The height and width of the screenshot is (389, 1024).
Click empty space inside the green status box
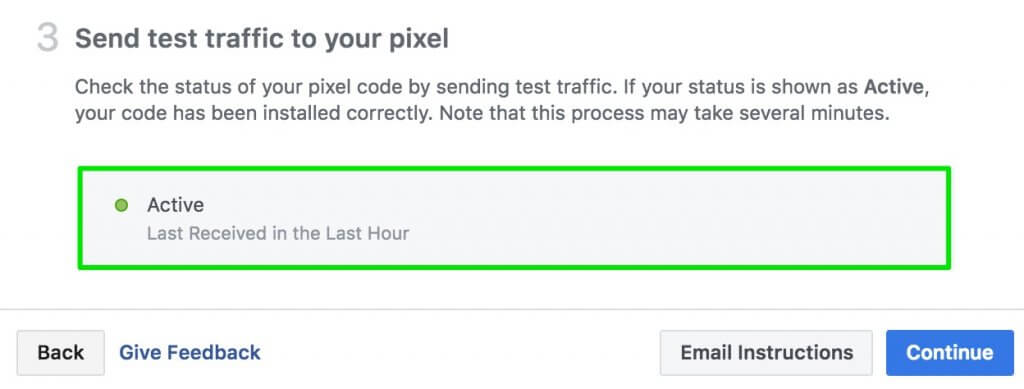click(x=653, y=219)
